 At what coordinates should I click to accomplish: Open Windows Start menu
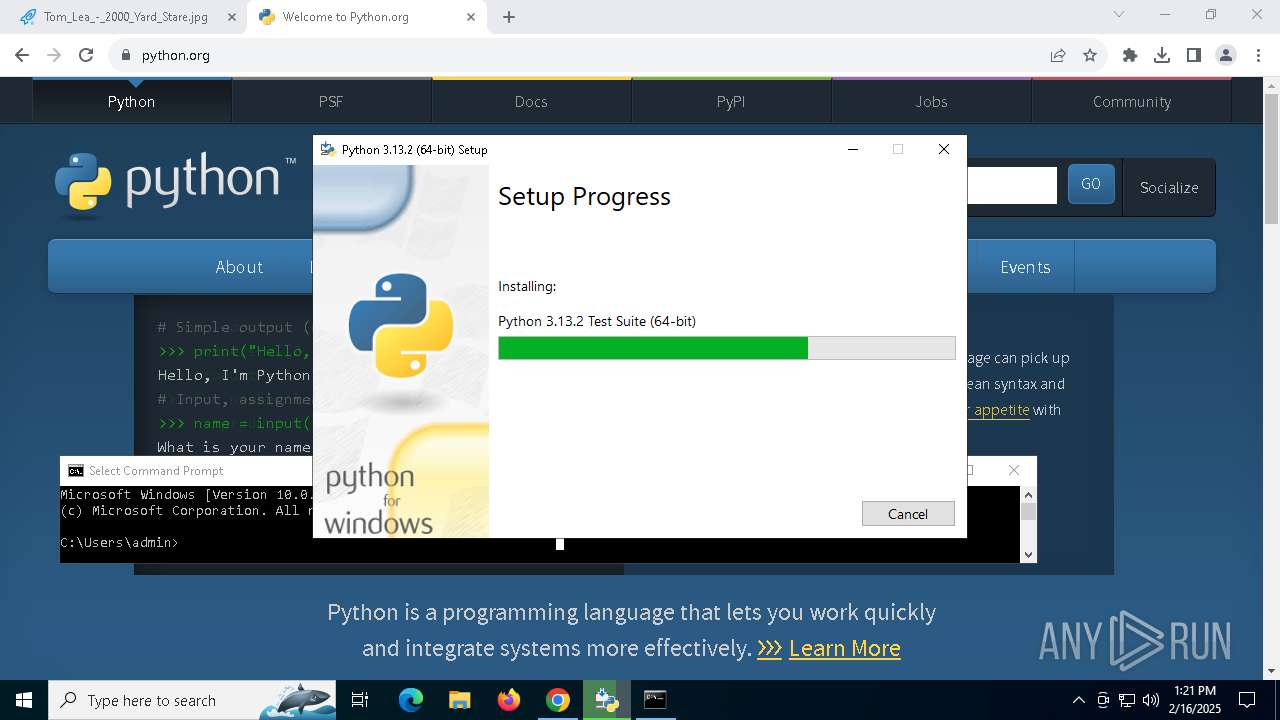(24, 700)
